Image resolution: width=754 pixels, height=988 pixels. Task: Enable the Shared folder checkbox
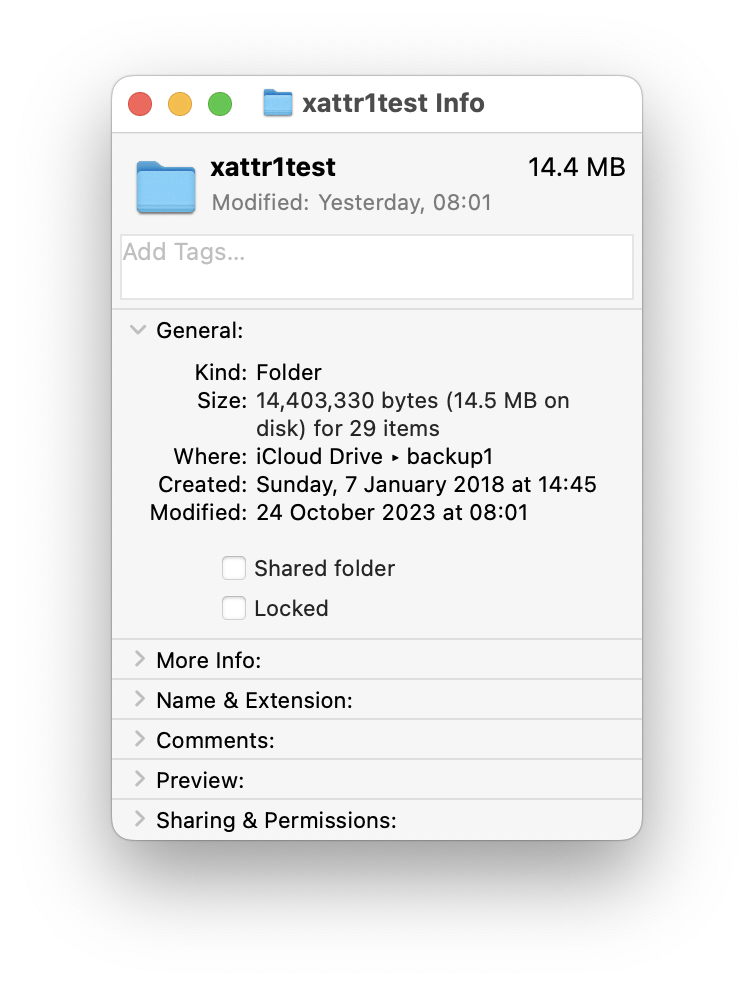click(x=234, y=569)
